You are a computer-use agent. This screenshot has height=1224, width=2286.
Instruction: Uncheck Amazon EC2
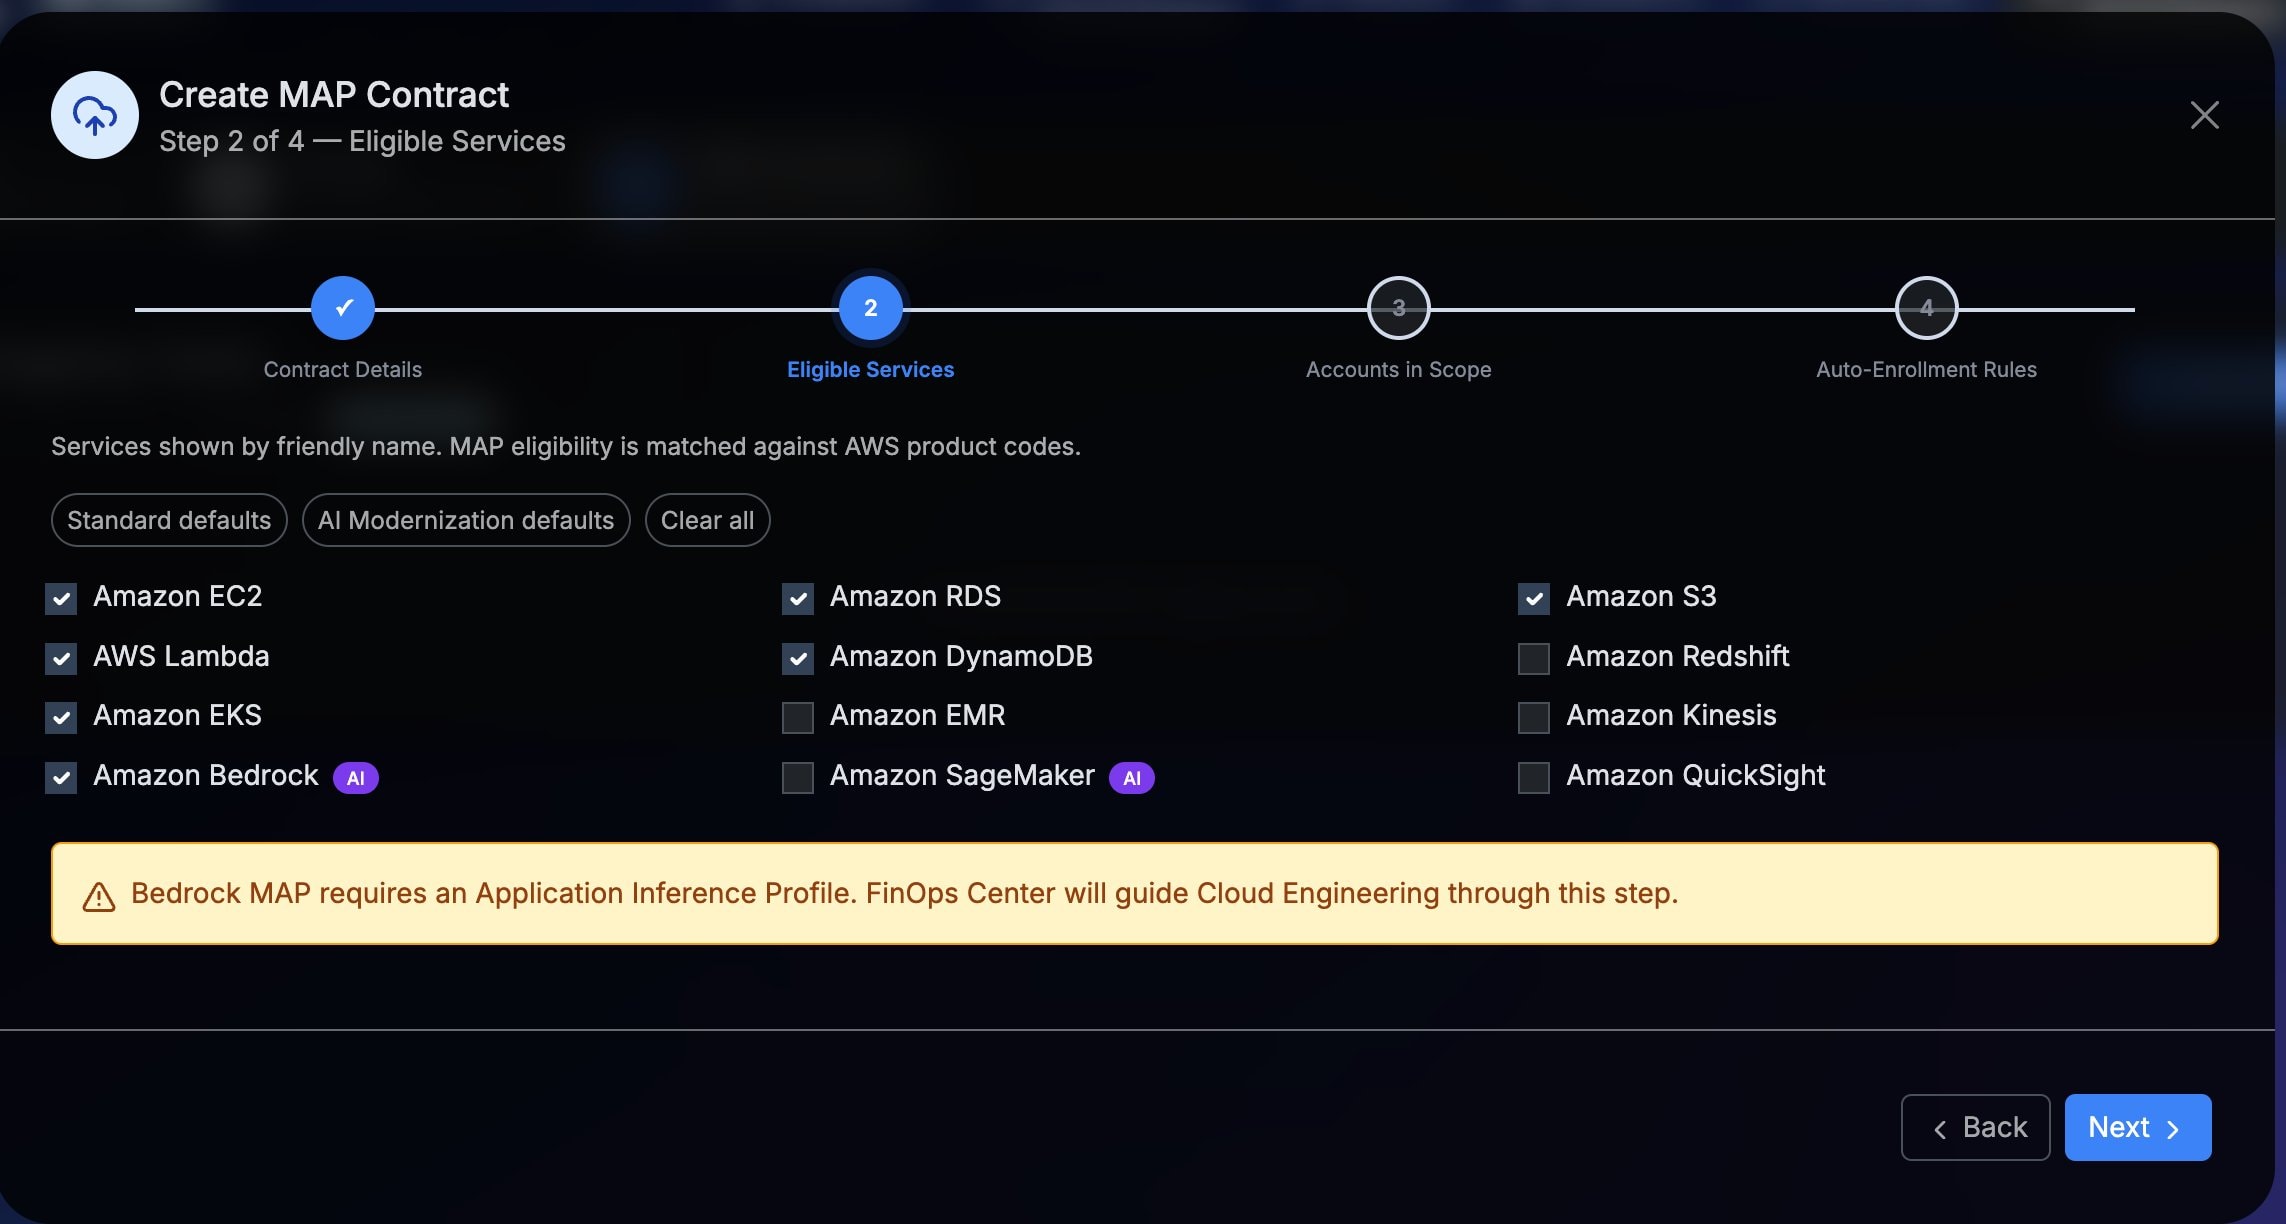coord(61,598)
